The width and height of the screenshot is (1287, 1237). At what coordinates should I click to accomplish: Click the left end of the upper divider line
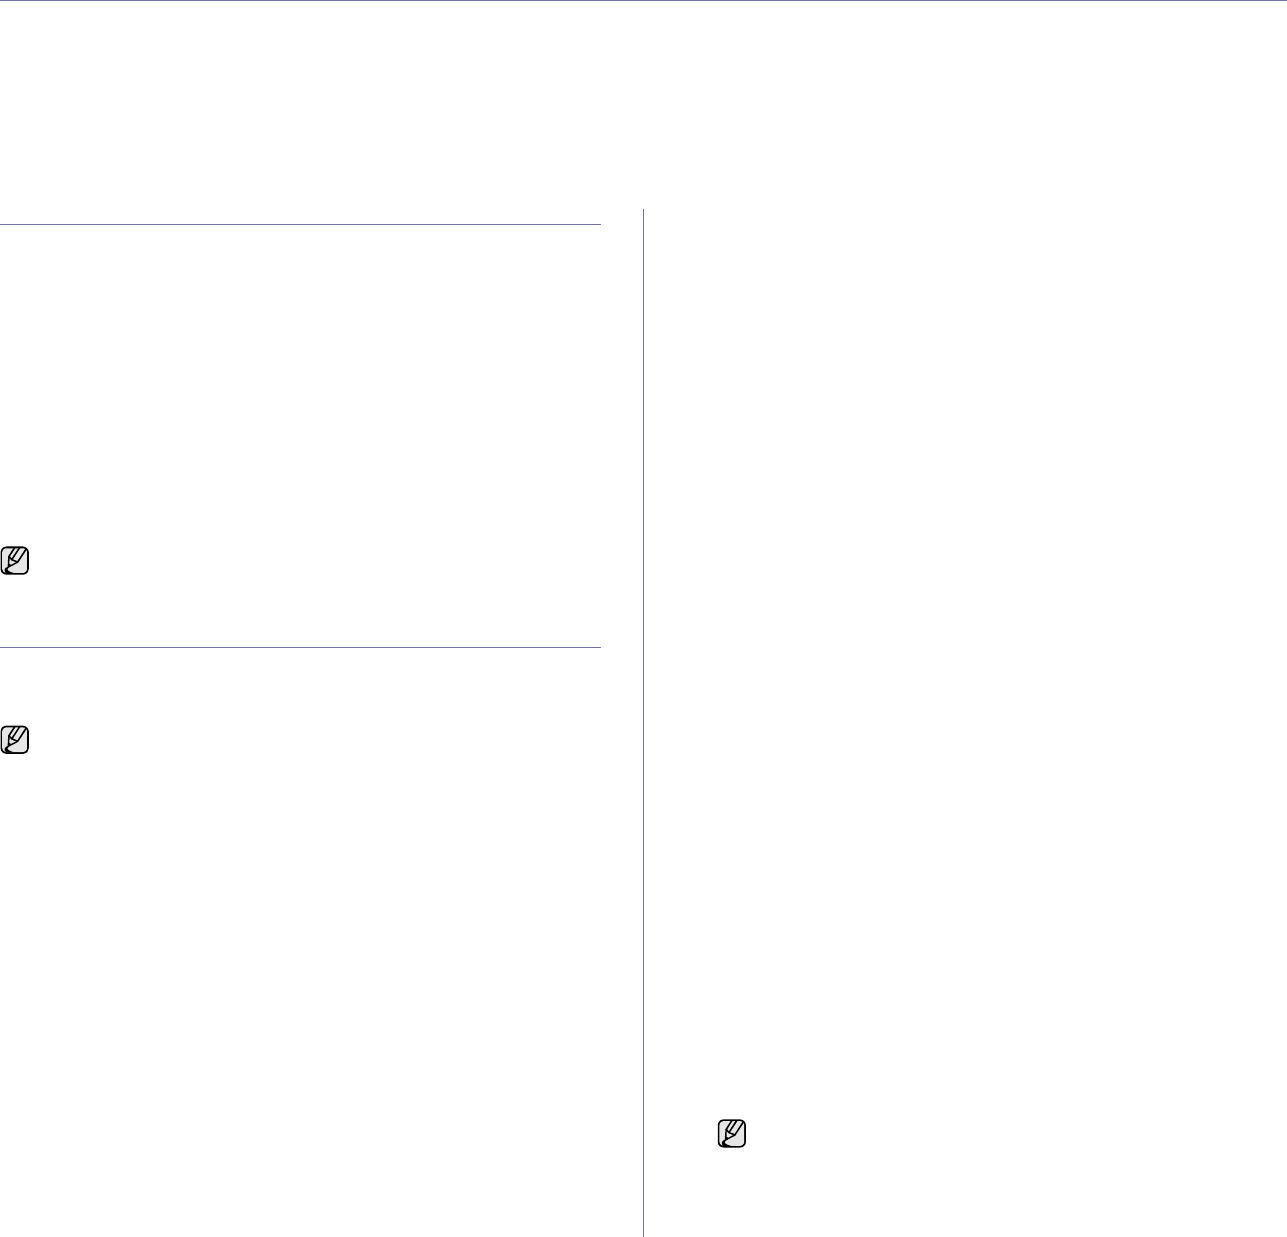(x=4, y=225)
